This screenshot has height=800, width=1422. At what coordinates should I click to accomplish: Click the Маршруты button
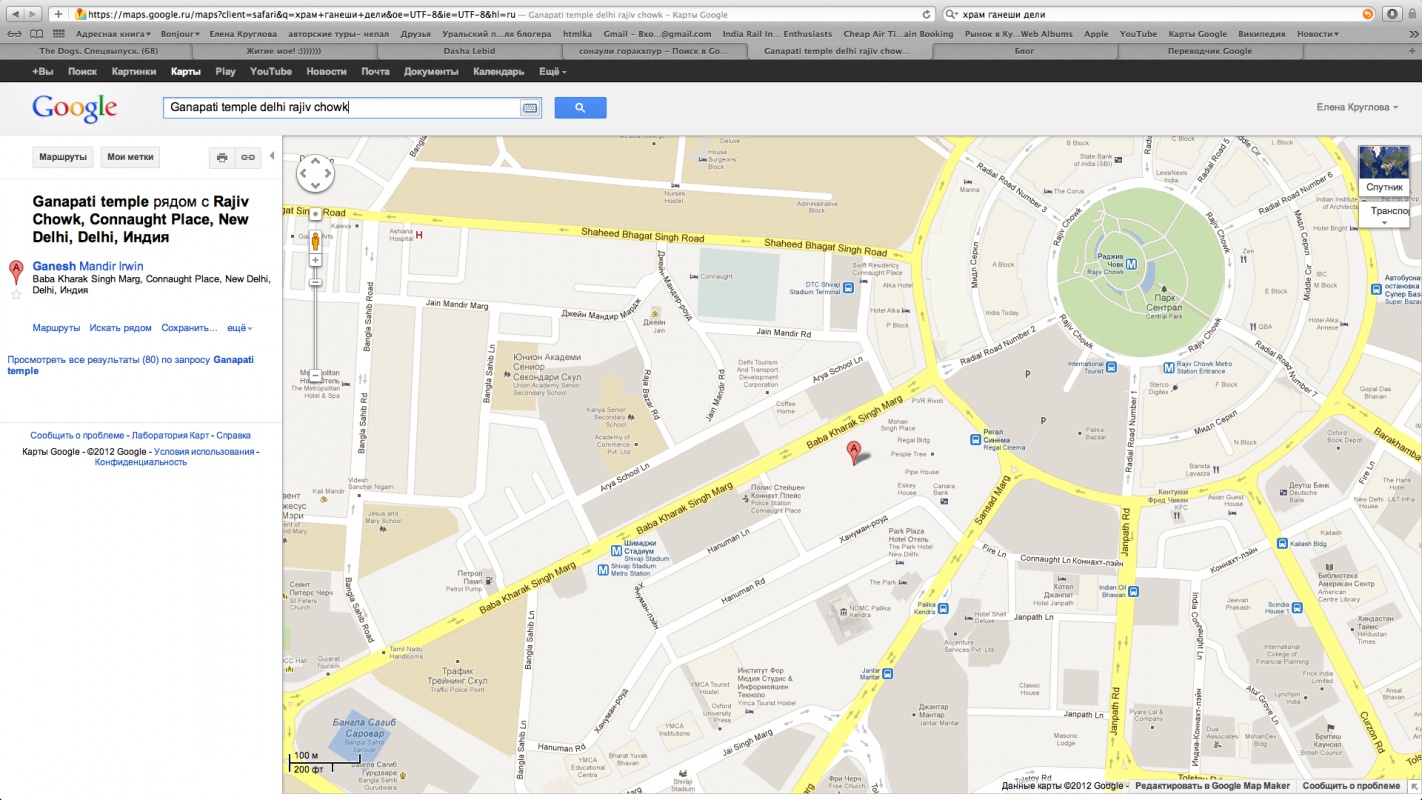(x=63, y=157)
